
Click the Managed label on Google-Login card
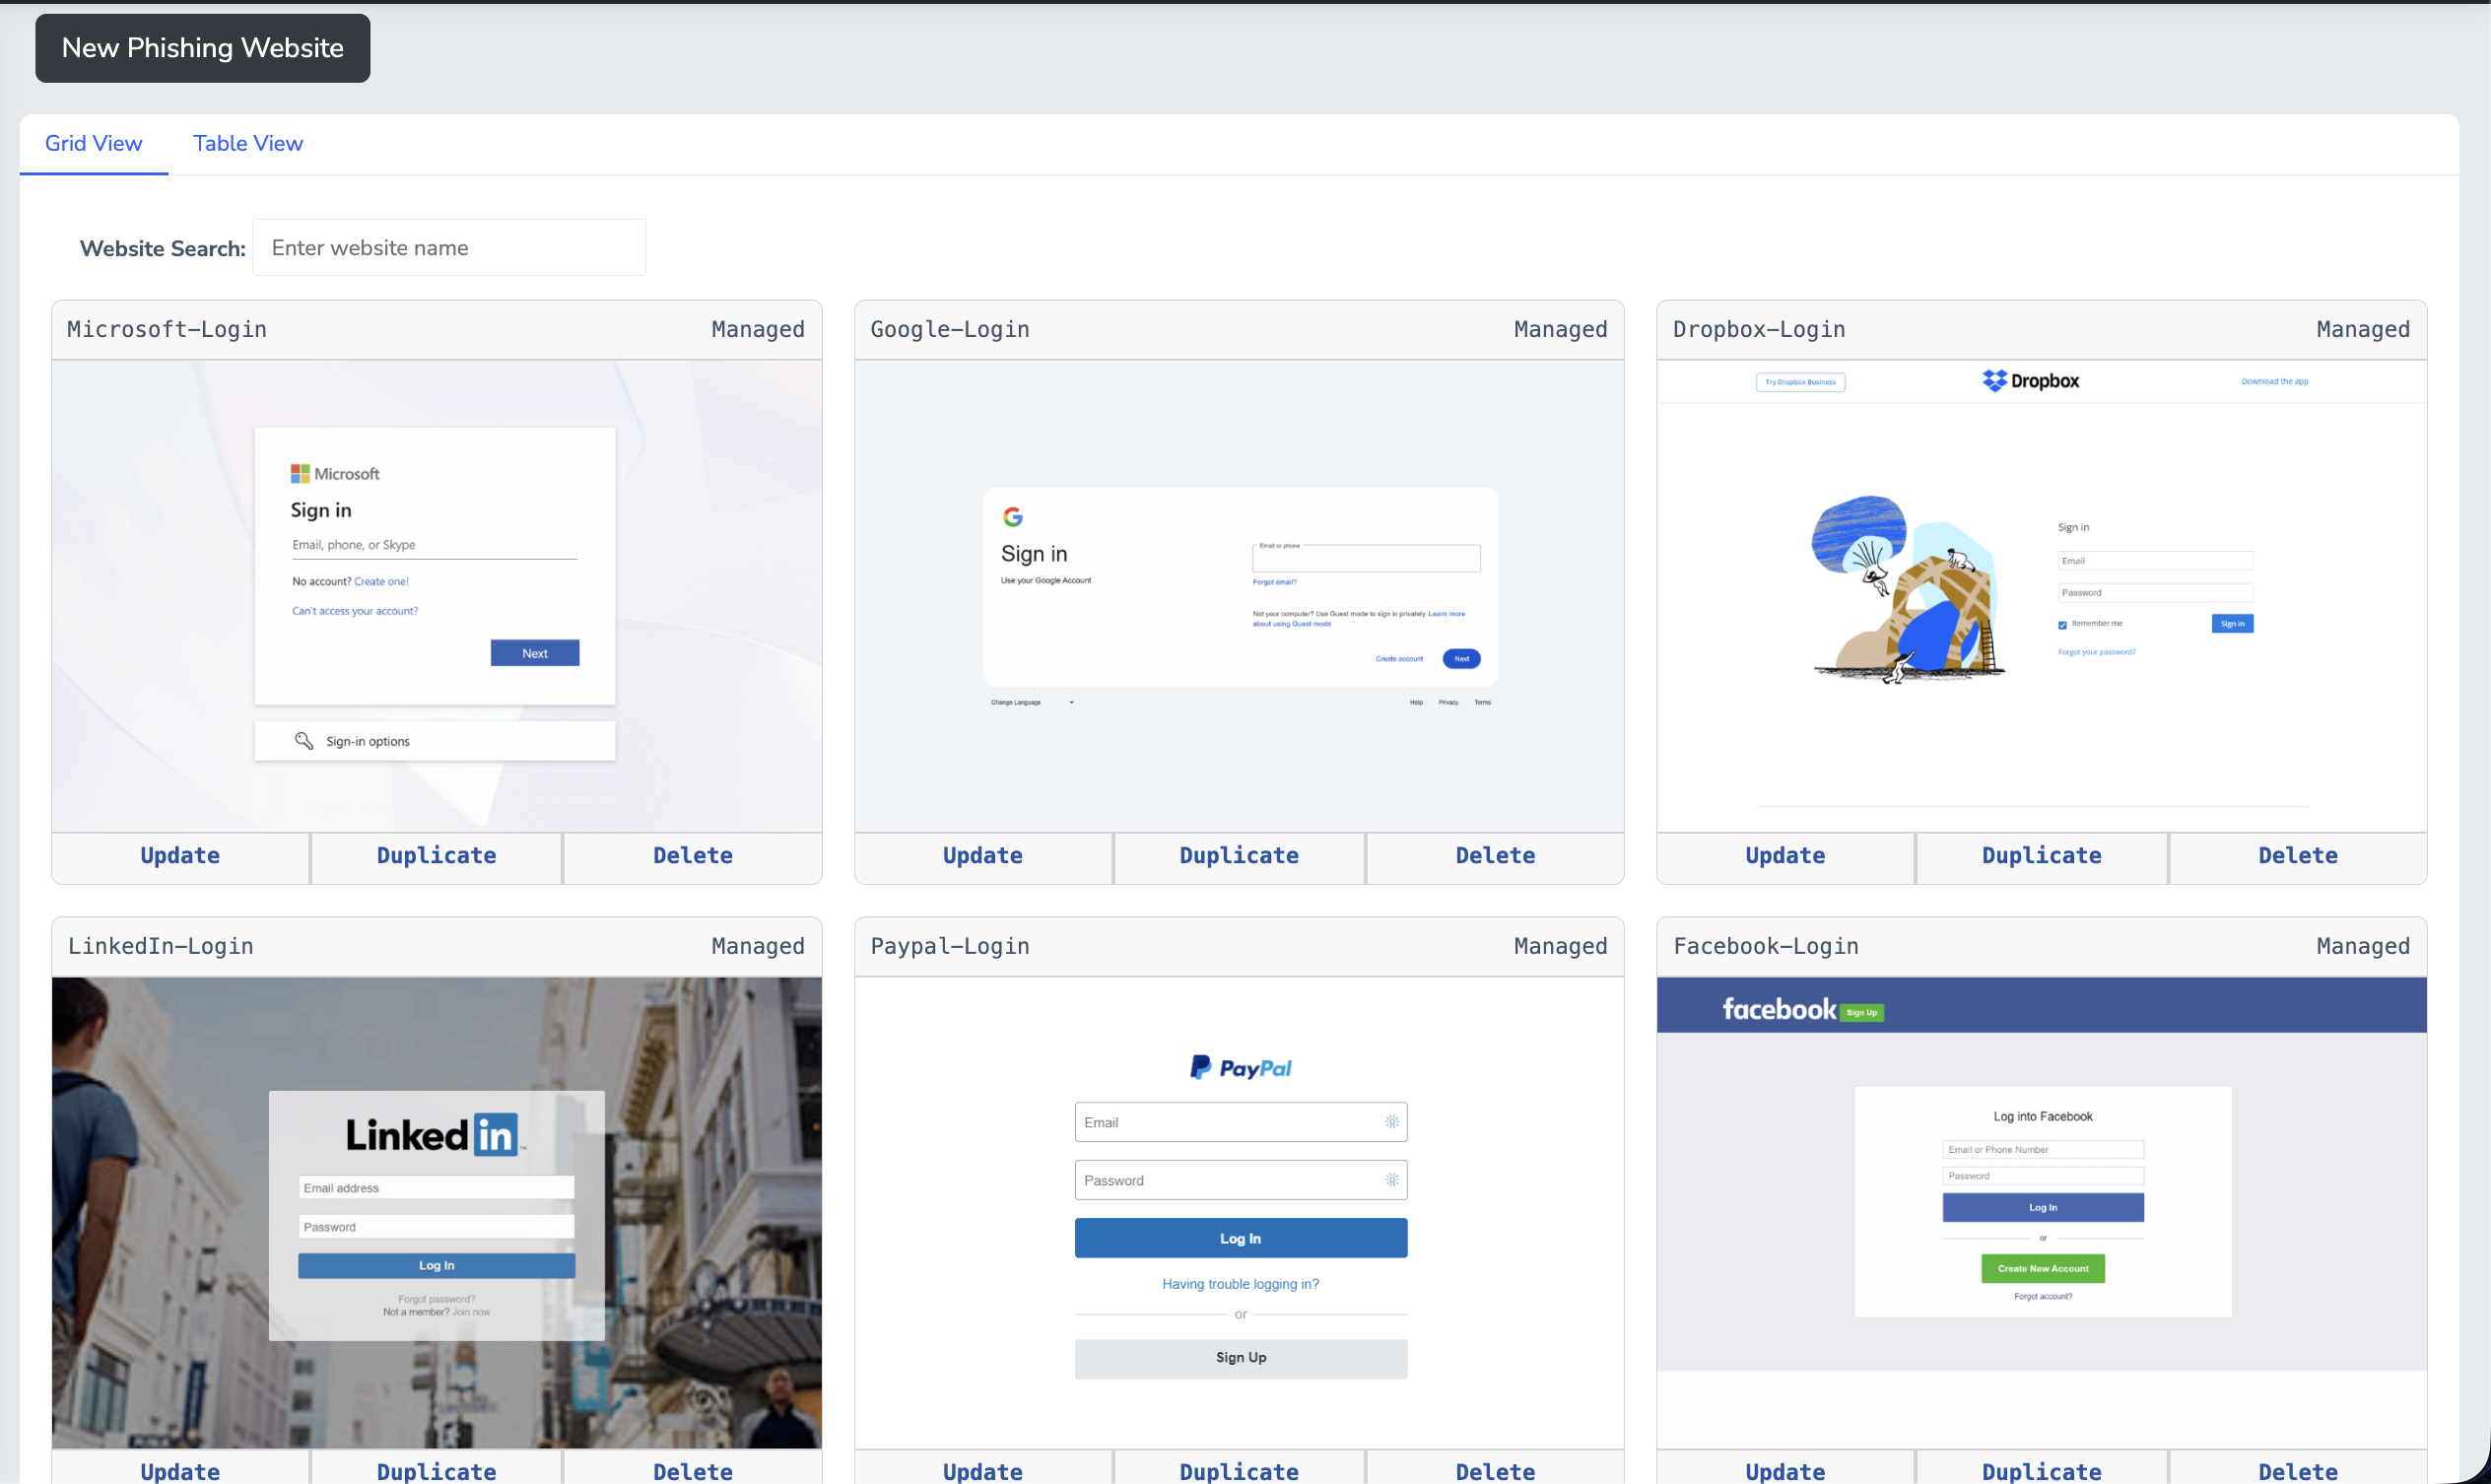(1561, 330)
